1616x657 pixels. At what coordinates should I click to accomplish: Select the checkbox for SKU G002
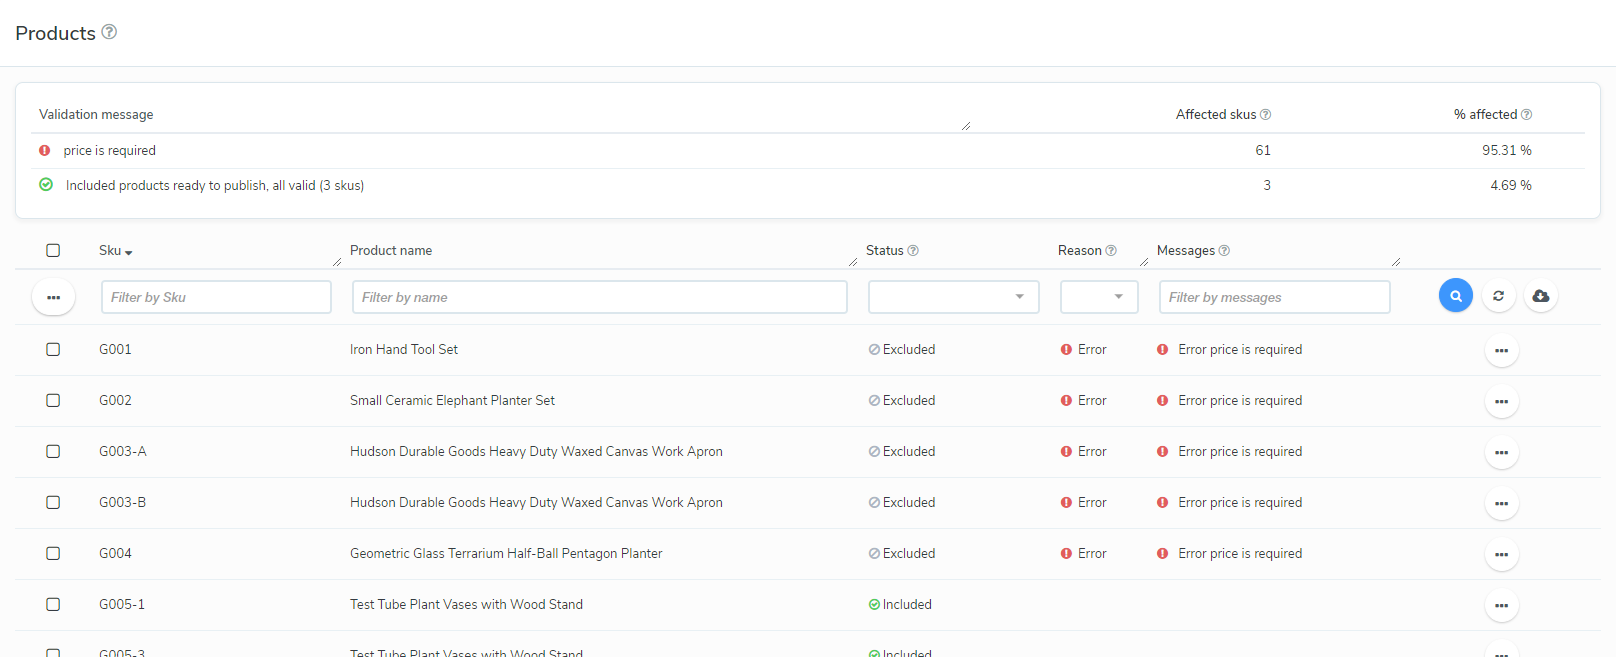point(53,400)
